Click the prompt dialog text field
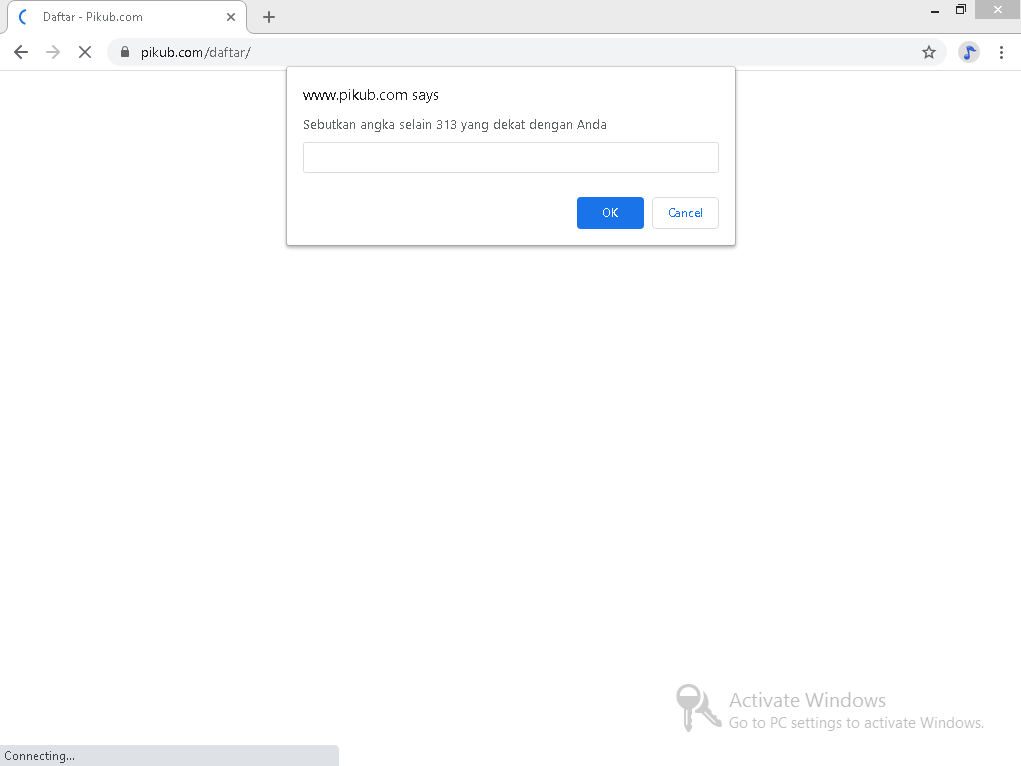The width and height of the screenshot is (1021, 766). point(510,157)
